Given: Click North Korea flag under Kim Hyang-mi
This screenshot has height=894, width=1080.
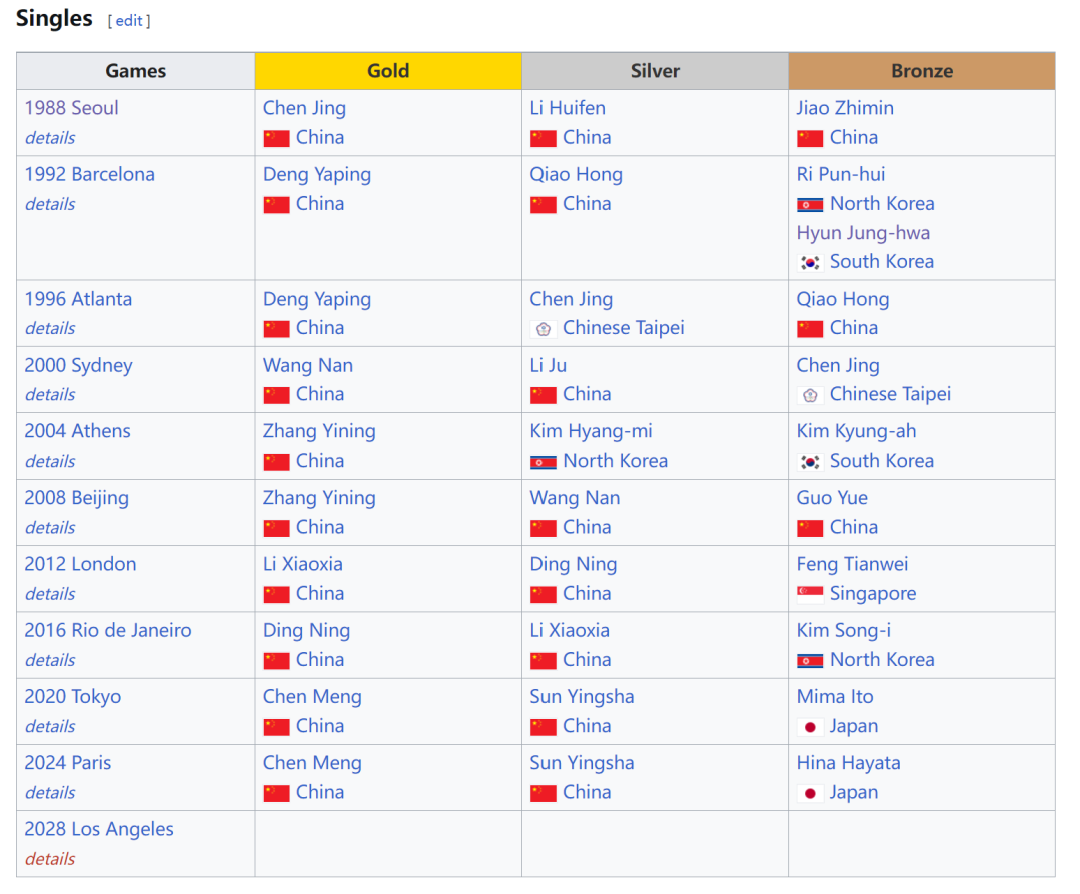Looking at the screenshot, I should click(x=543, y=462).
